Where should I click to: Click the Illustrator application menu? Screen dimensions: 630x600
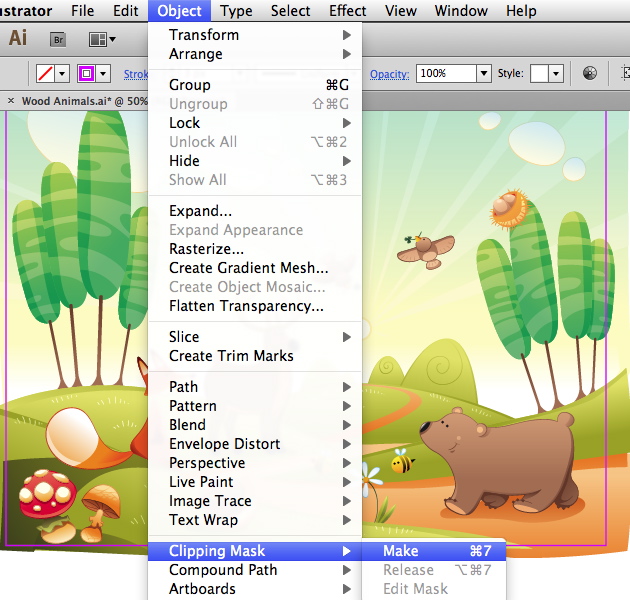(x=26, y=11)
